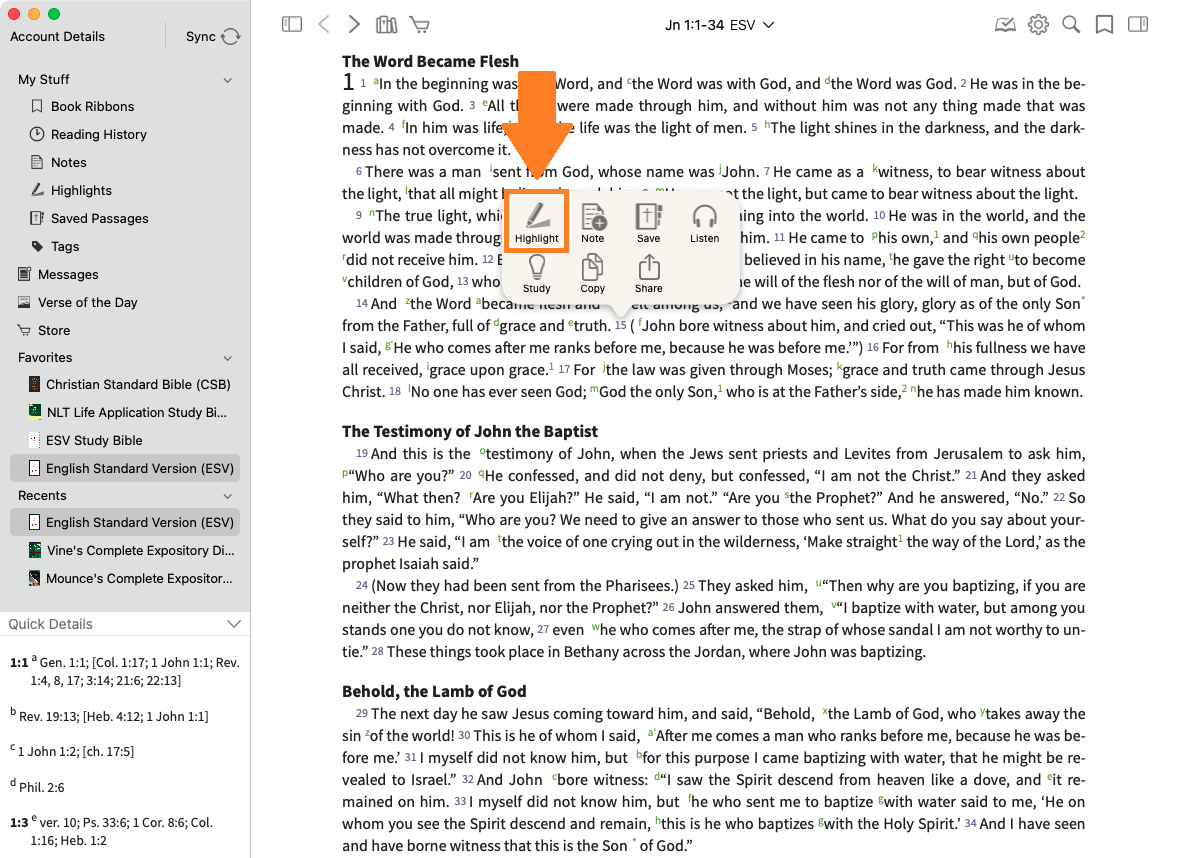Open the store cart toolbar icon
This screenshot has height=858, width=1178.
point(419,25)
